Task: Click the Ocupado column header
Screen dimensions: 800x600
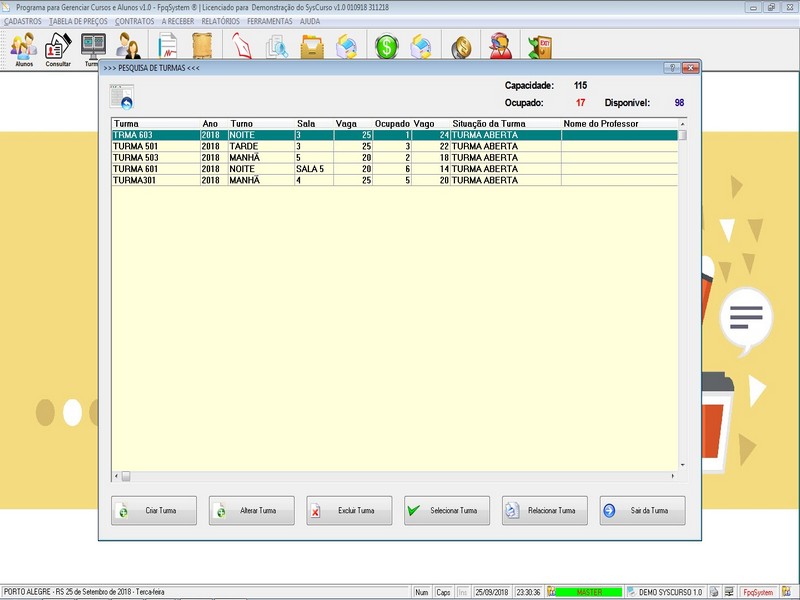Action: pos(392,123)
